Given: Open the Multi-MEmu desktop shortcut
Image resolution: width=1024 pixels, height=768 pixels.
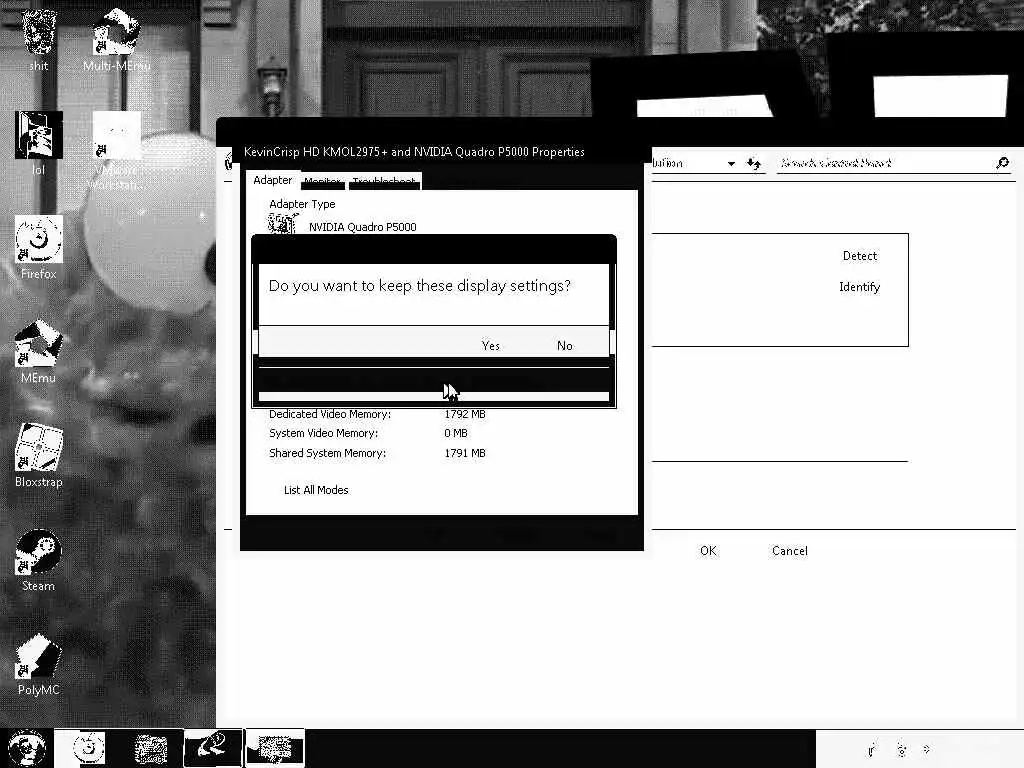Looking at the screenshot, I should coord(116,39).
